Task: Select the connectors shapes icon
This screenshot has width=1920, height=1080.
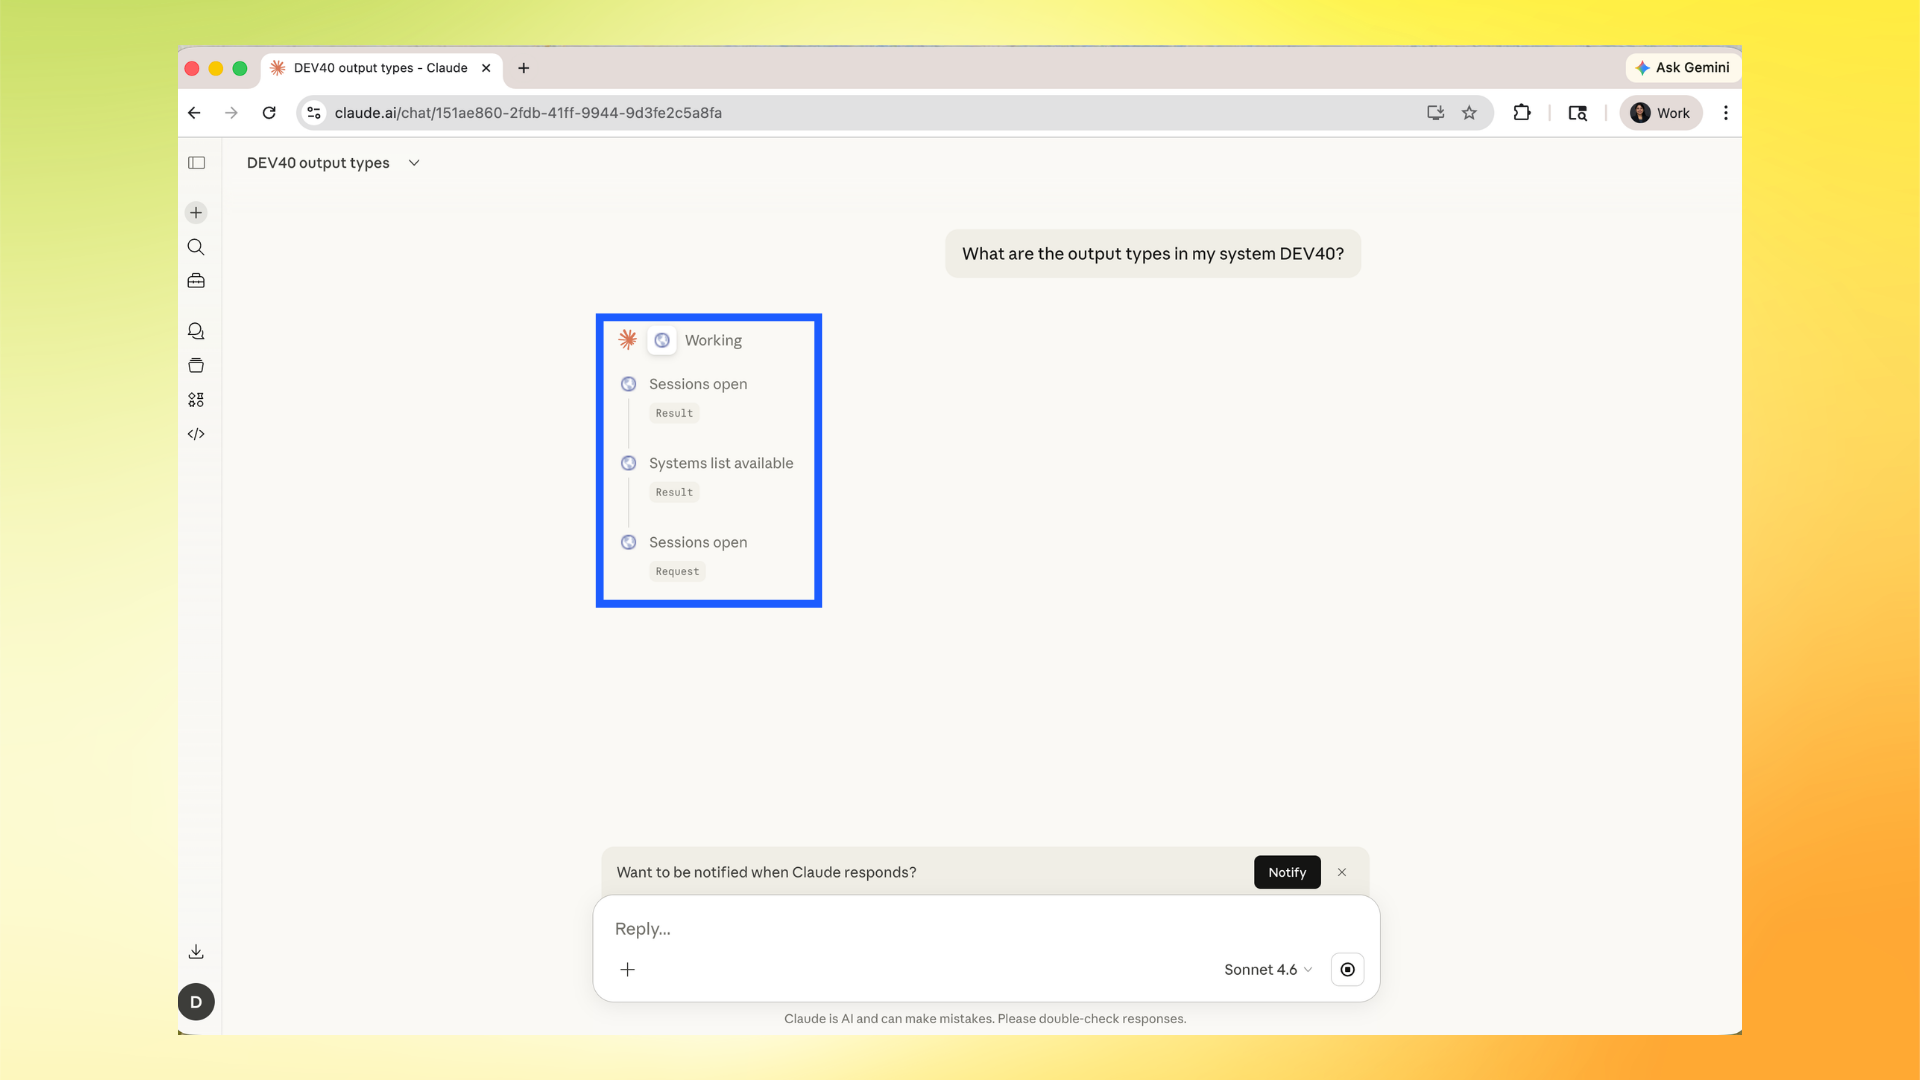Action: (x=196, y=399)
